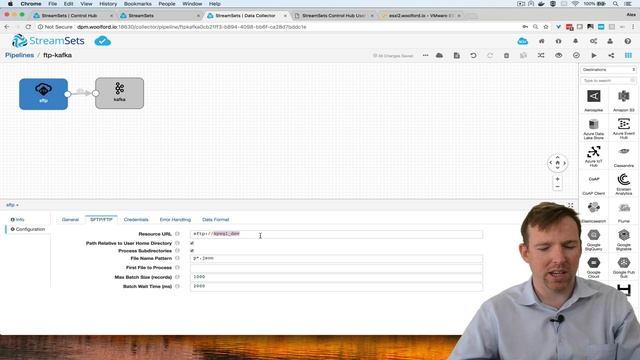Screen dimensions: 640x360
Task: Click the Resource URL field
Action: pyautogui.click(x=336, y=234)
